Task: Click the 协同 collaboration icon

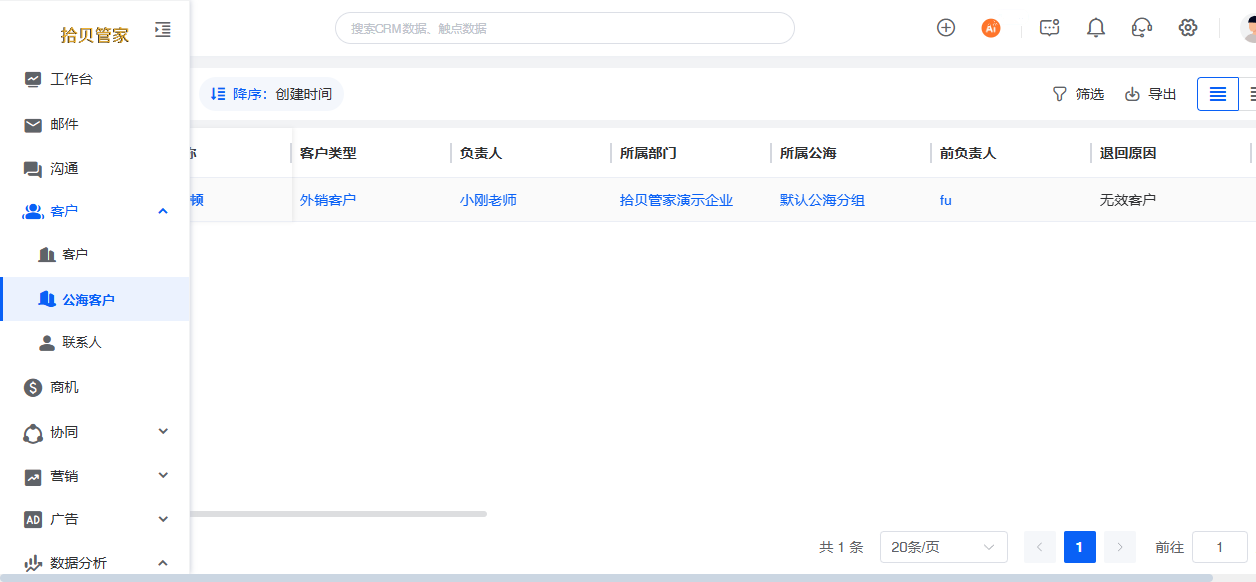Action: point(33,433)
